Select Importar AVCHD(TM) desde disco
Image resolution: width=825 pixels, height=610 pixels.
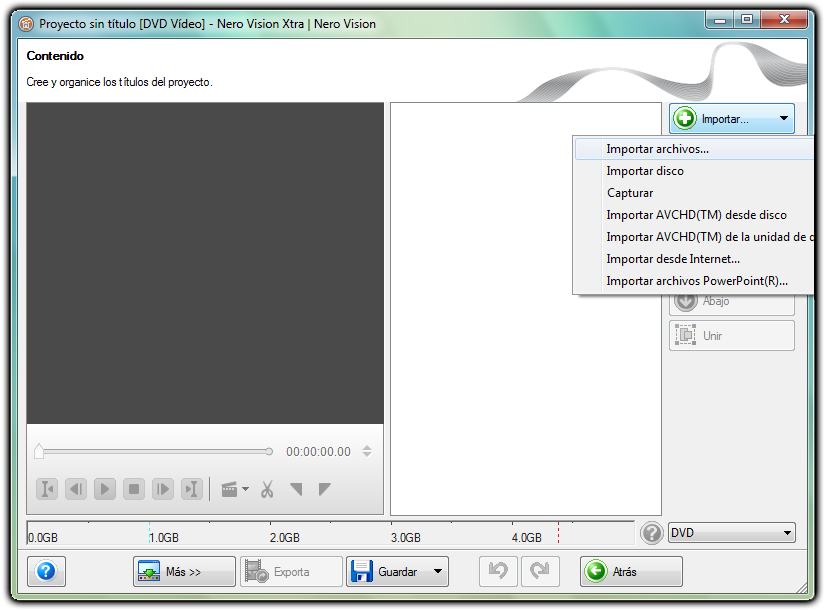(694, 215)
